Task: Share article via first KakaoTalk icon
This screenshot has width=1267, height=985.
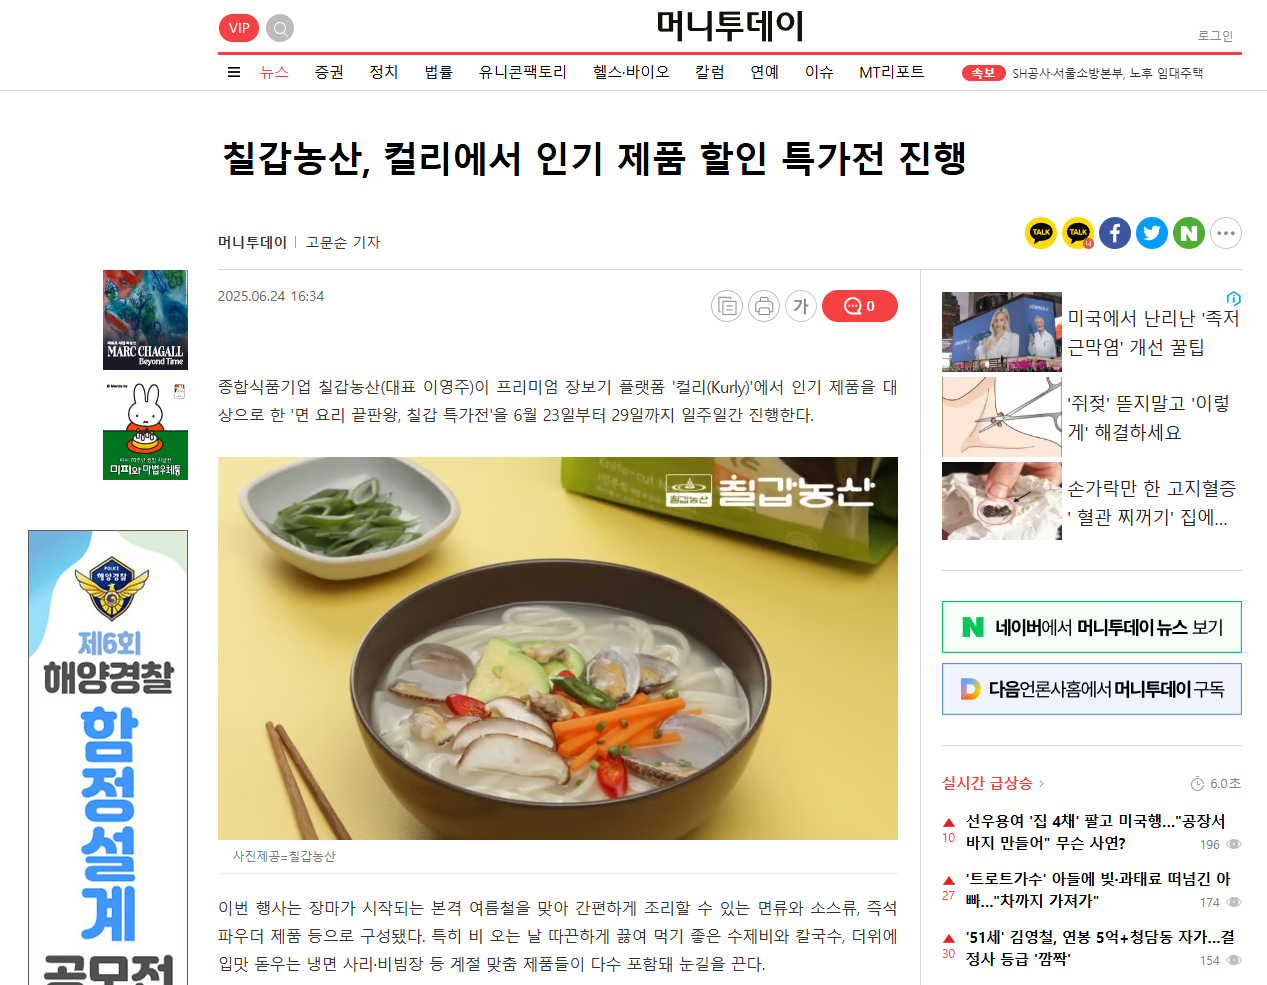Action: click(x=1041, y=233)
